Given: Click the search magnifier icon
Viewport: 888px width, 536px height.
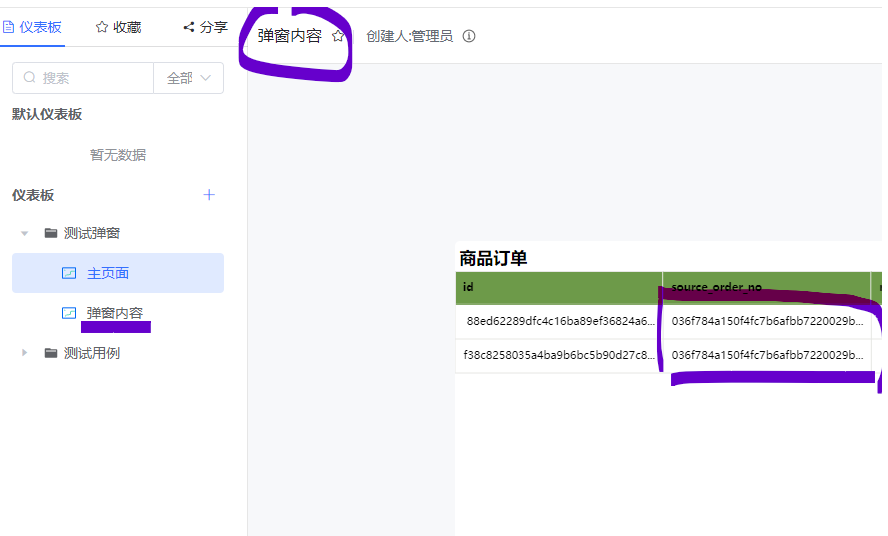Looking at the screenshot, I should (29, 78).
